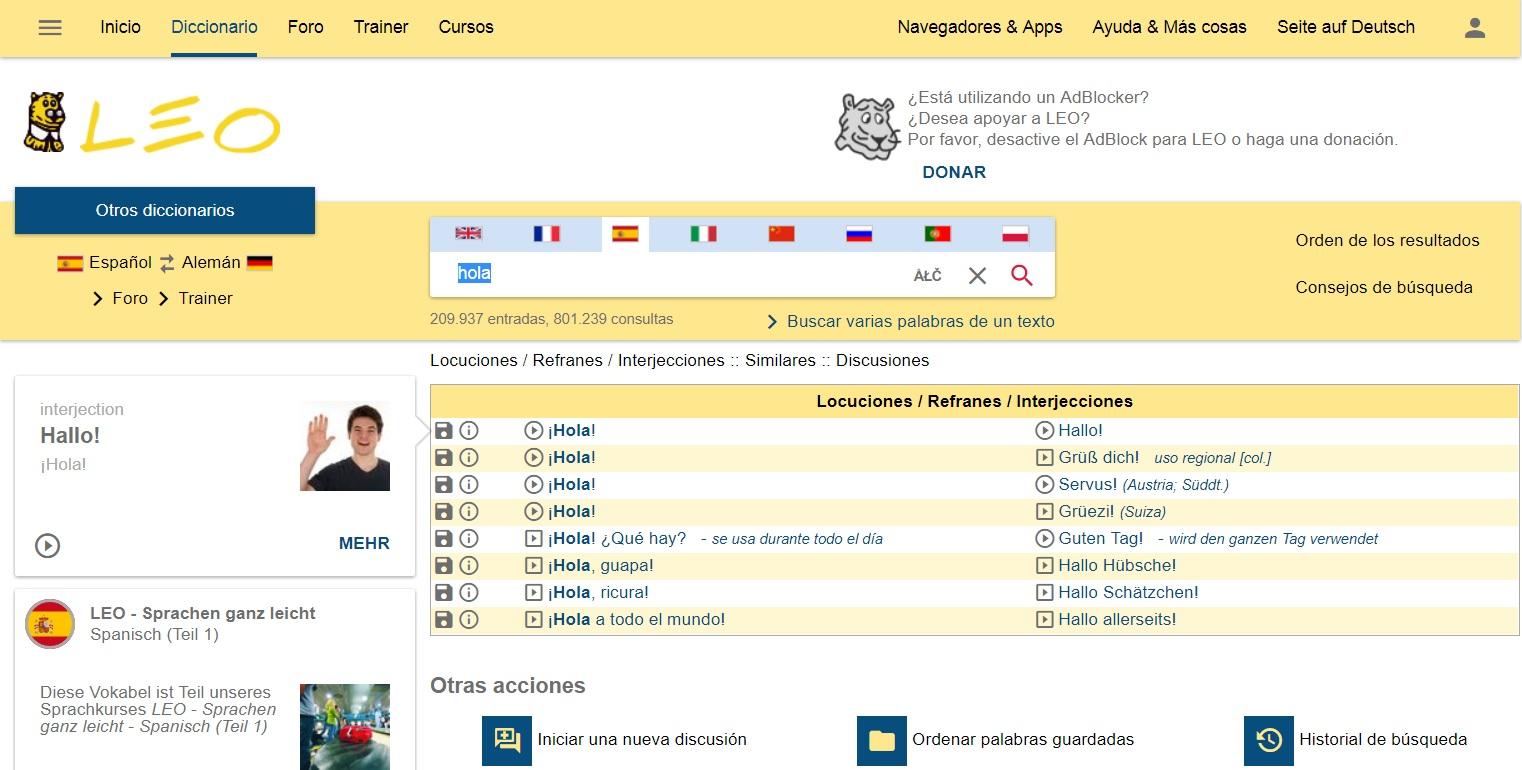
Task: Show info for the Grüezi! row
Action: coord(469,512)
